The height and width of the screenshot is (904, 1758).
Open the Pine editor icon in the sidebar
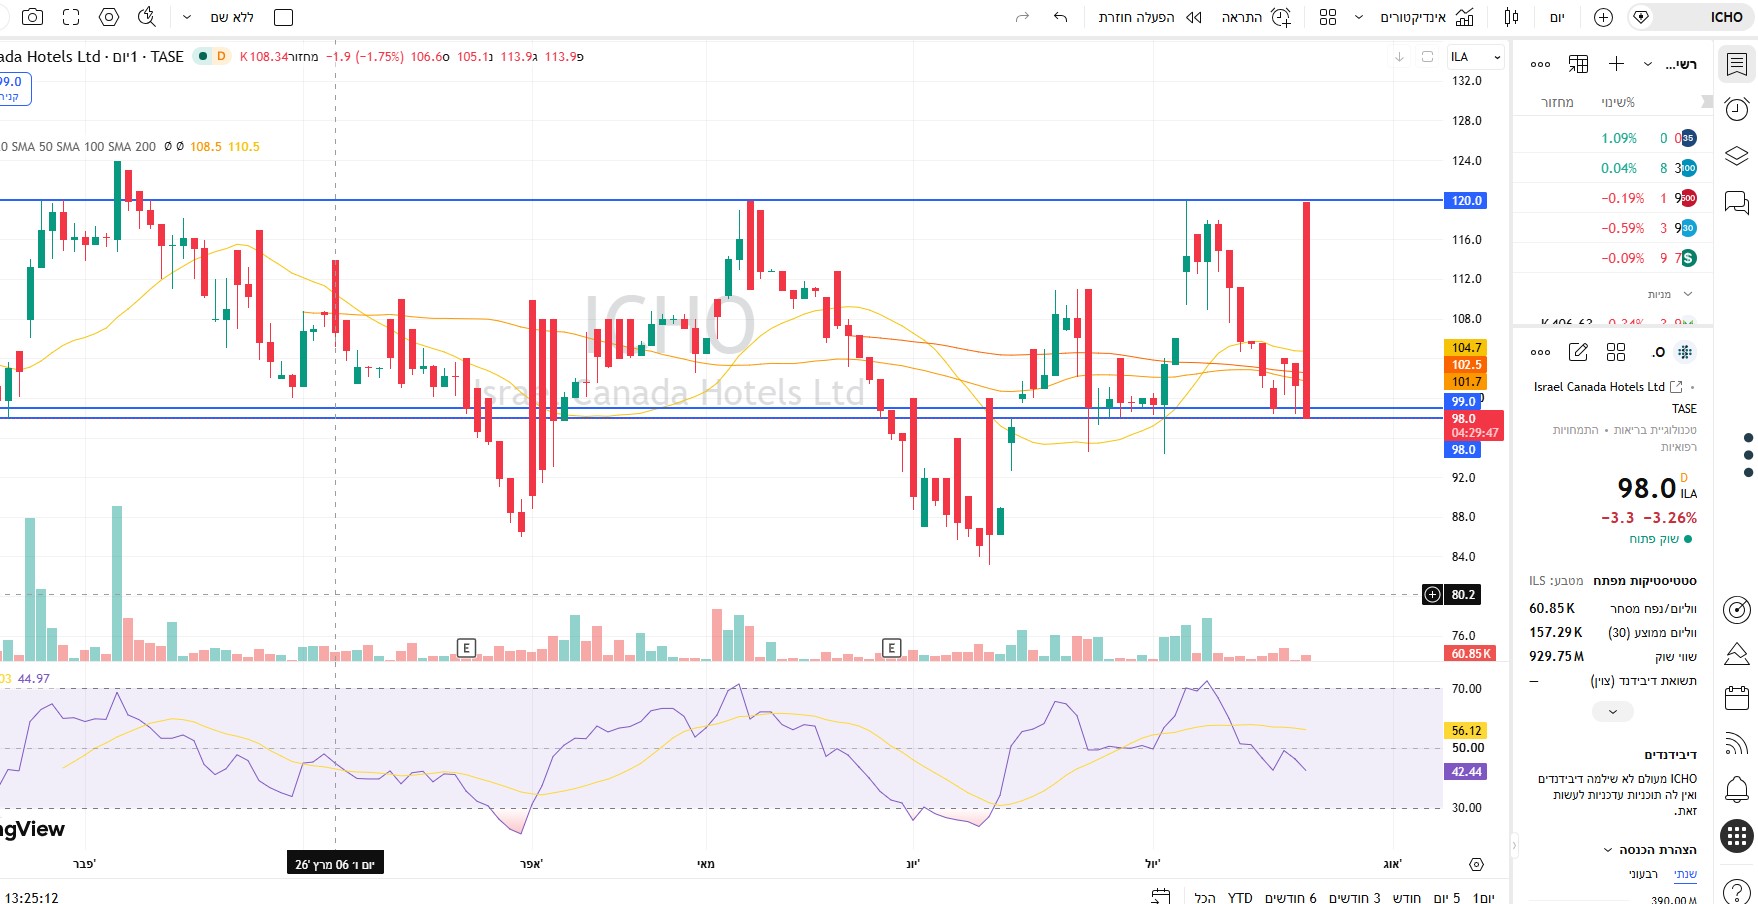click(1737, 654)
